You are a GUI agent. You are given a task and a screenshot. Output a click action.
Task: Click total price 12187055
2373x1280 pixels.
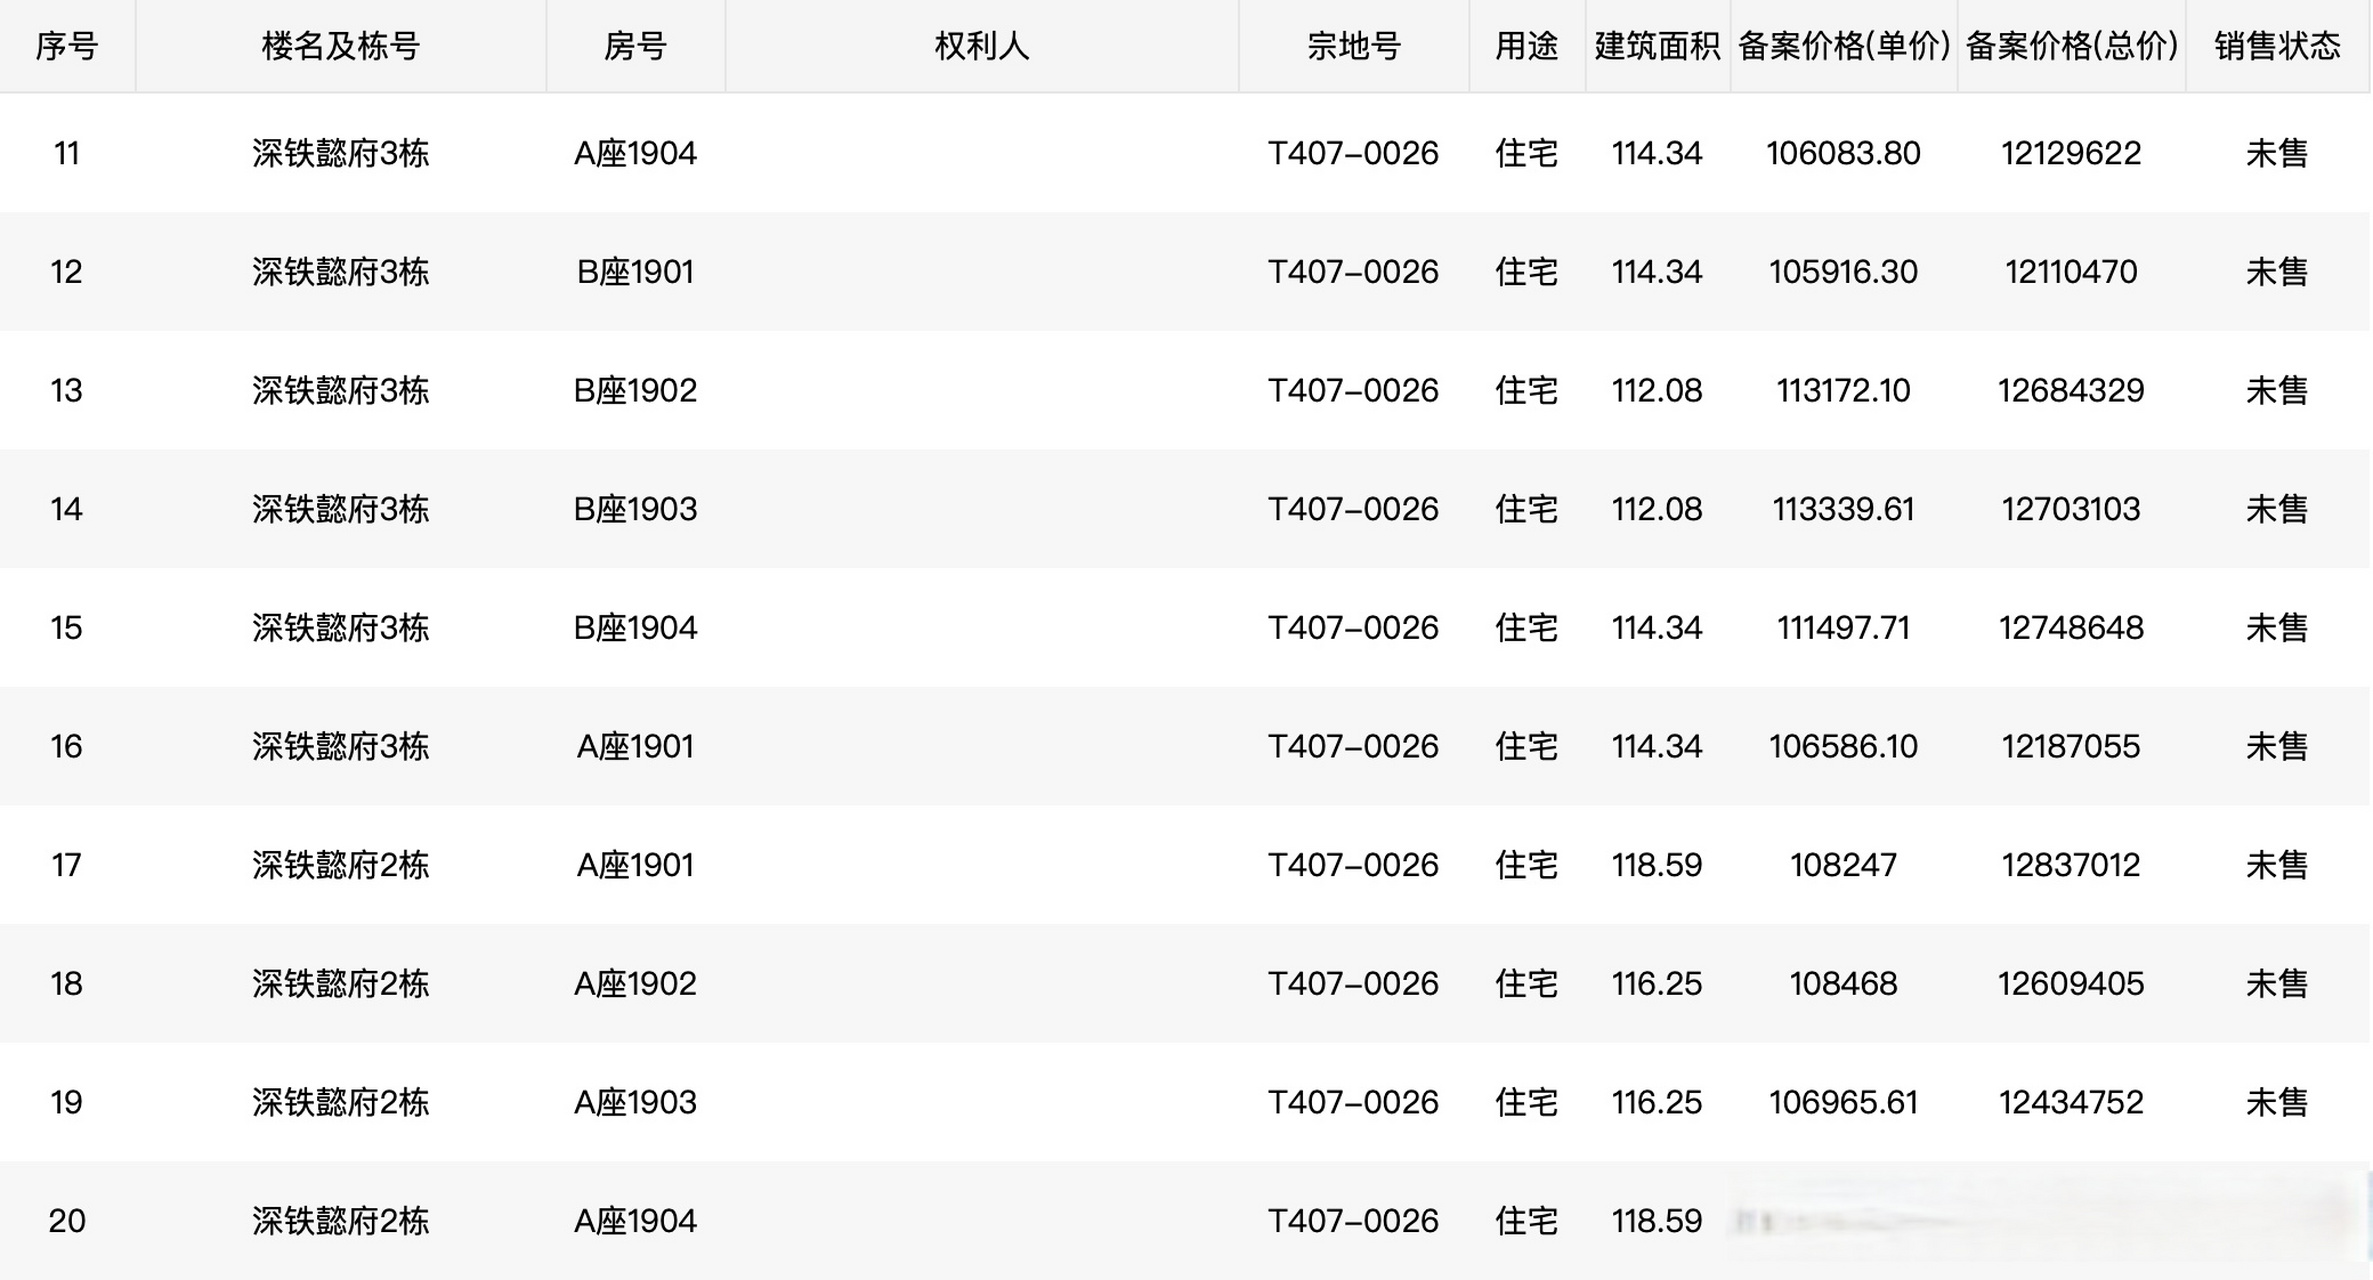[x=2071, y=746]
